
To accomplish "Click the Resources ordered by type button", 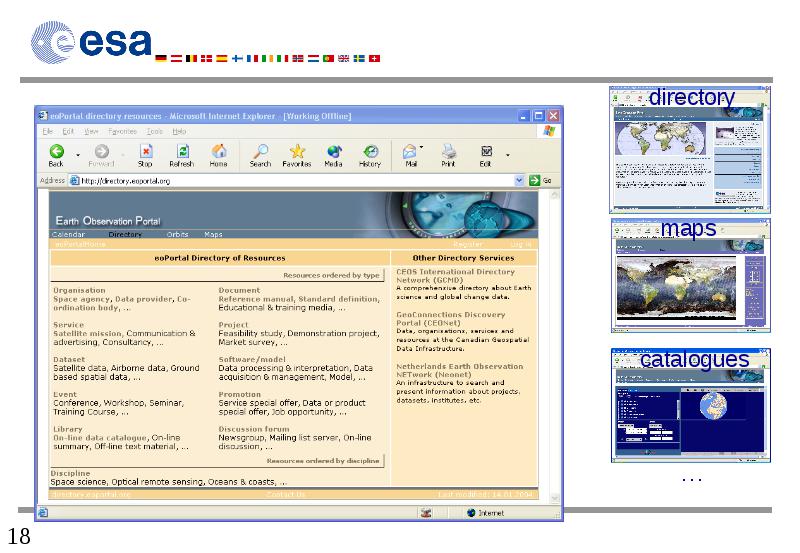I will [x=331, y=275].
